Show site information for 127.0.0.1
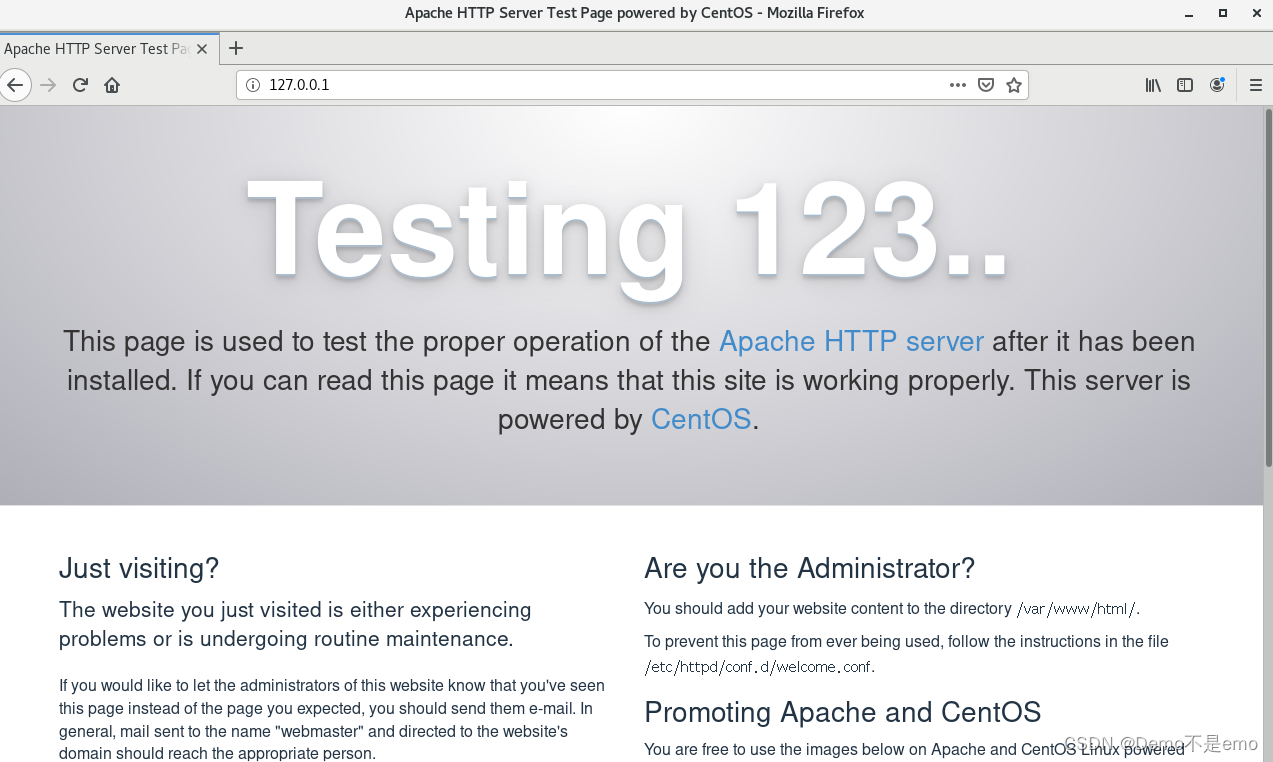Screen dimensions: 1273x762 (x=253, y=85)
